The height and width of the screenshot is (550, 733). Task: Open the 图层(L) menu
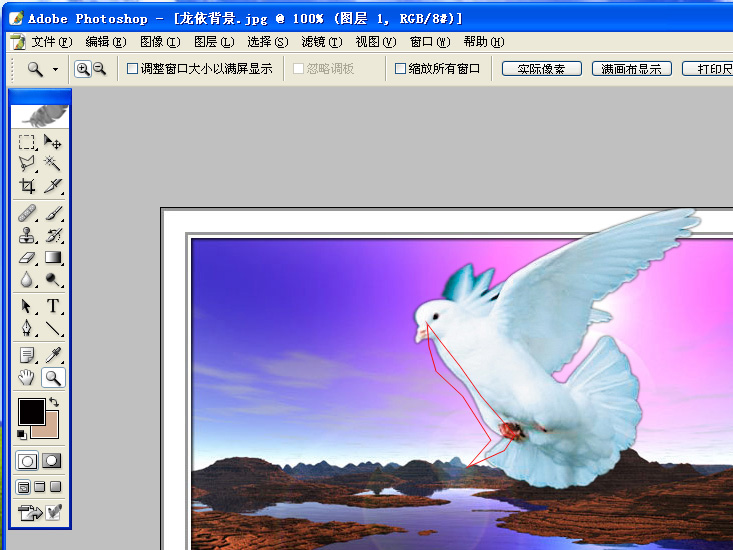coord(214,42)
